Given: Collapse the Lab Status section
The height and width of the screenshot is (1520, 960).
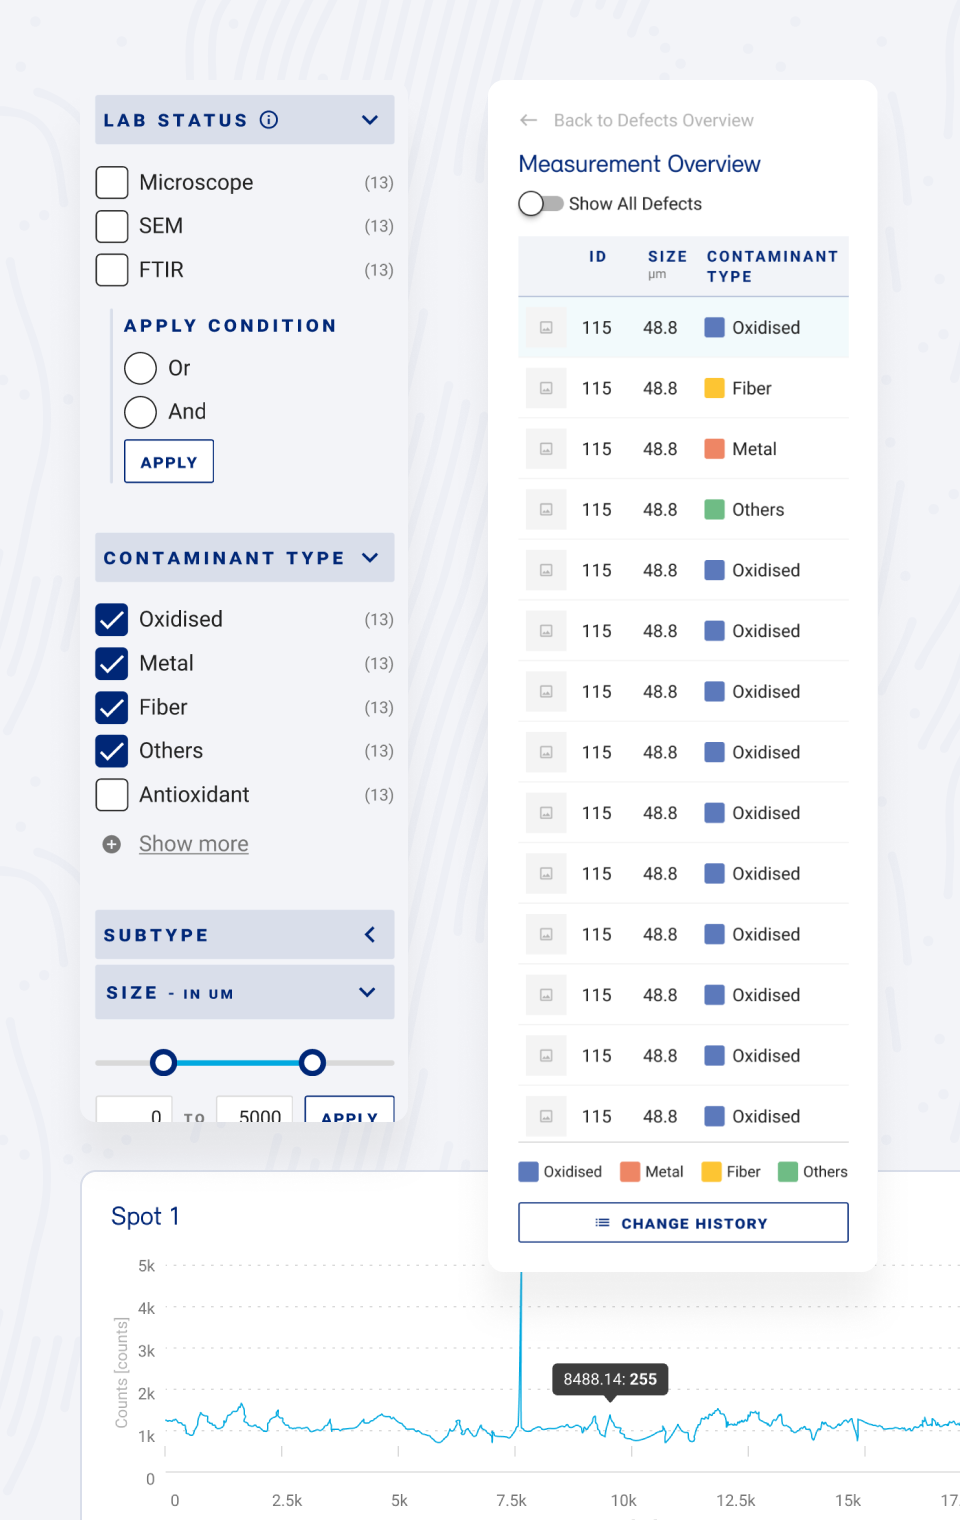Looking at the screenshot, I should pos(370,120).
